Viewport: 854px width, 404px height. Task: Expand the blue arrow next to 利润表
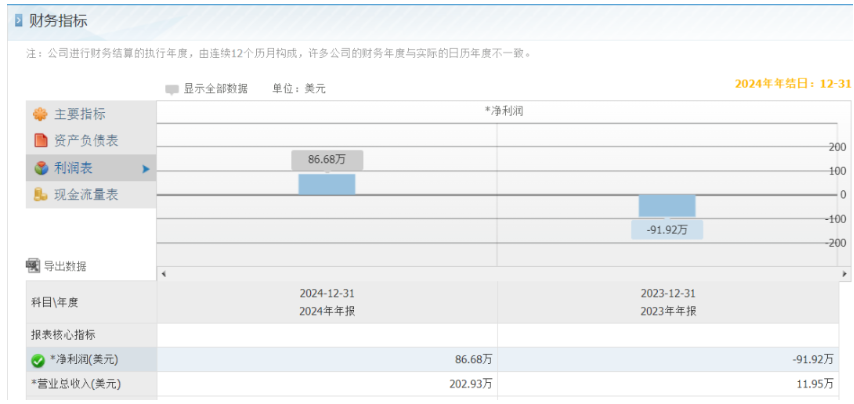tap(145, 169)
